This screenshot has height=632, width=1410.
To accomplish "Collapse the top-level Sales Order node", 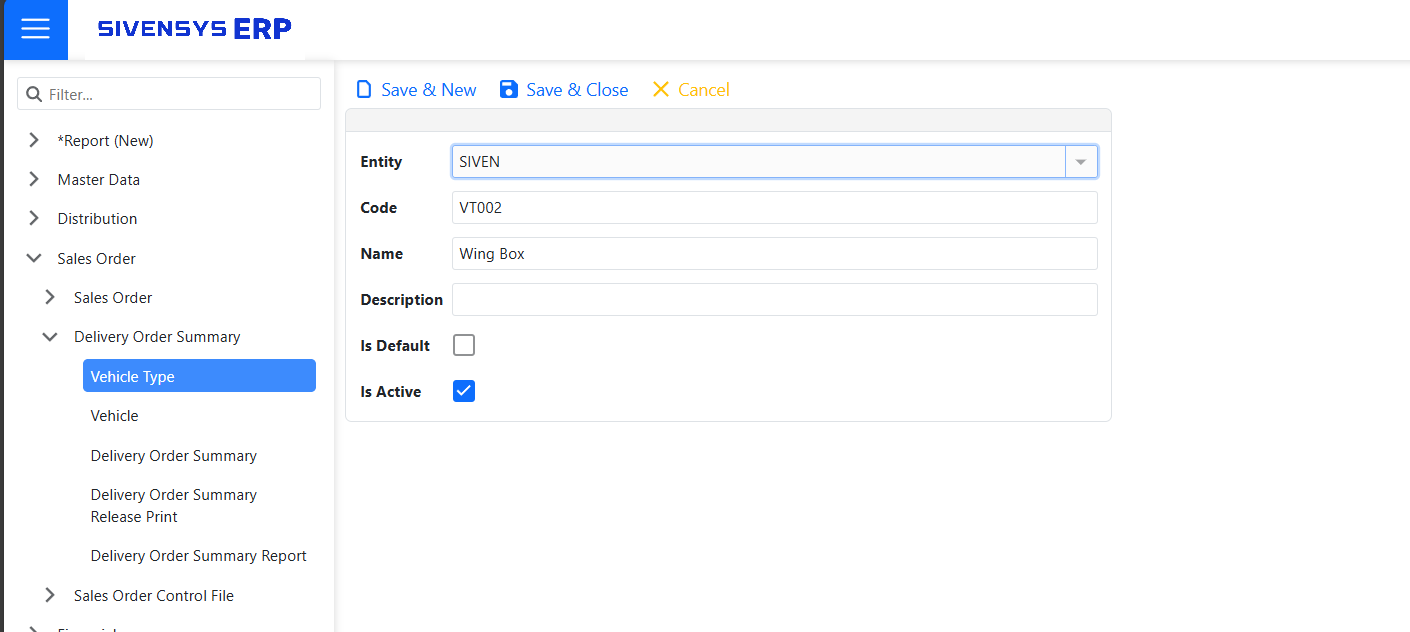I will (x=34, y=259).
